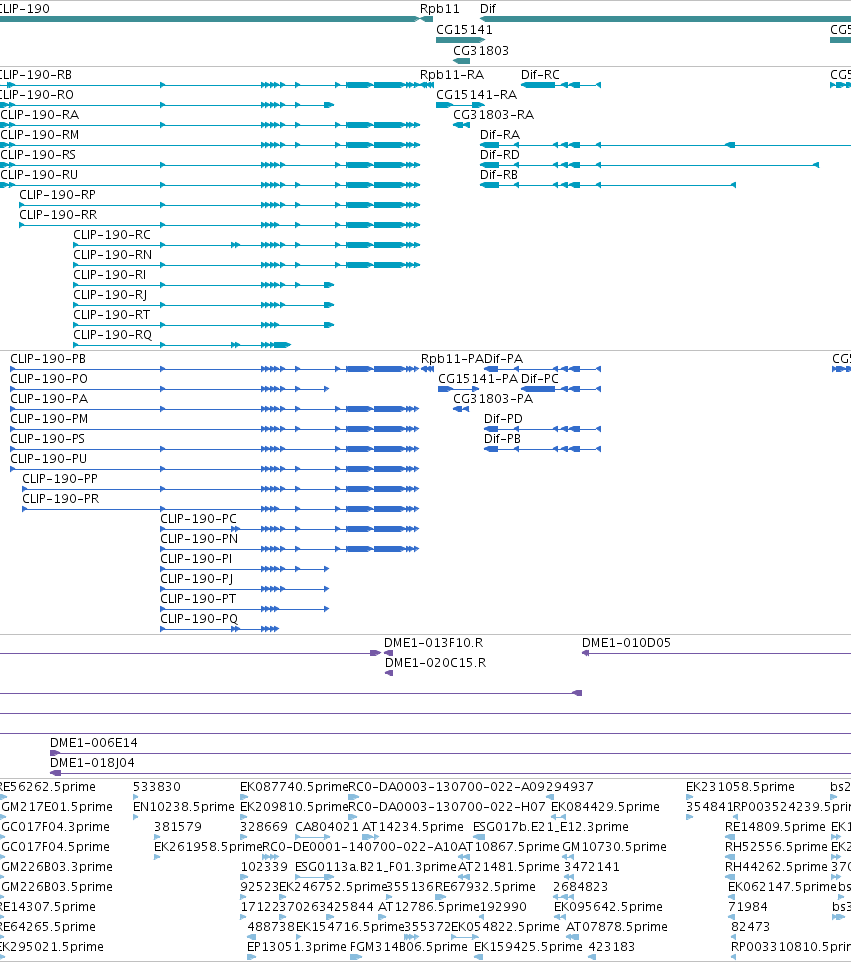
Task: Select the CLIP-190-PB protein label
Action: click(48, 358)
